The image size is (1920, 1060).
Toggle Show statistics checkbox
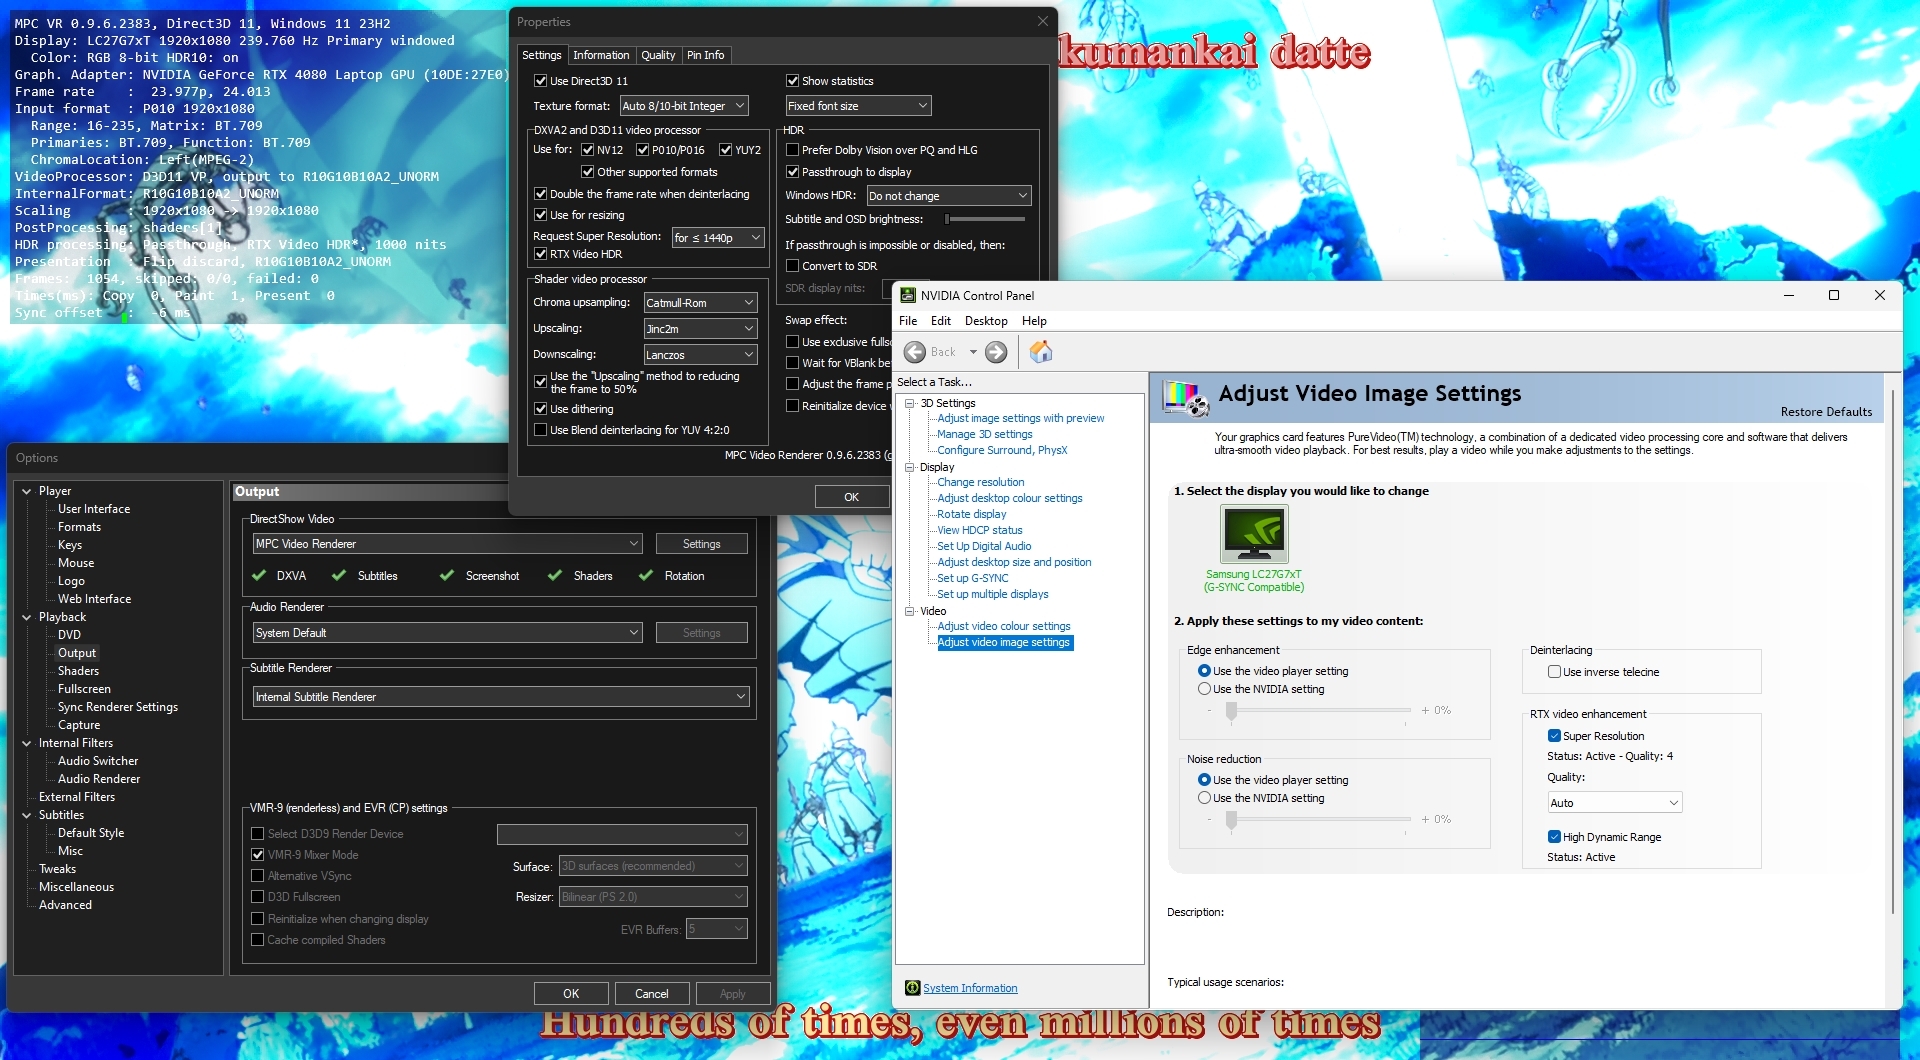point(792,81)
